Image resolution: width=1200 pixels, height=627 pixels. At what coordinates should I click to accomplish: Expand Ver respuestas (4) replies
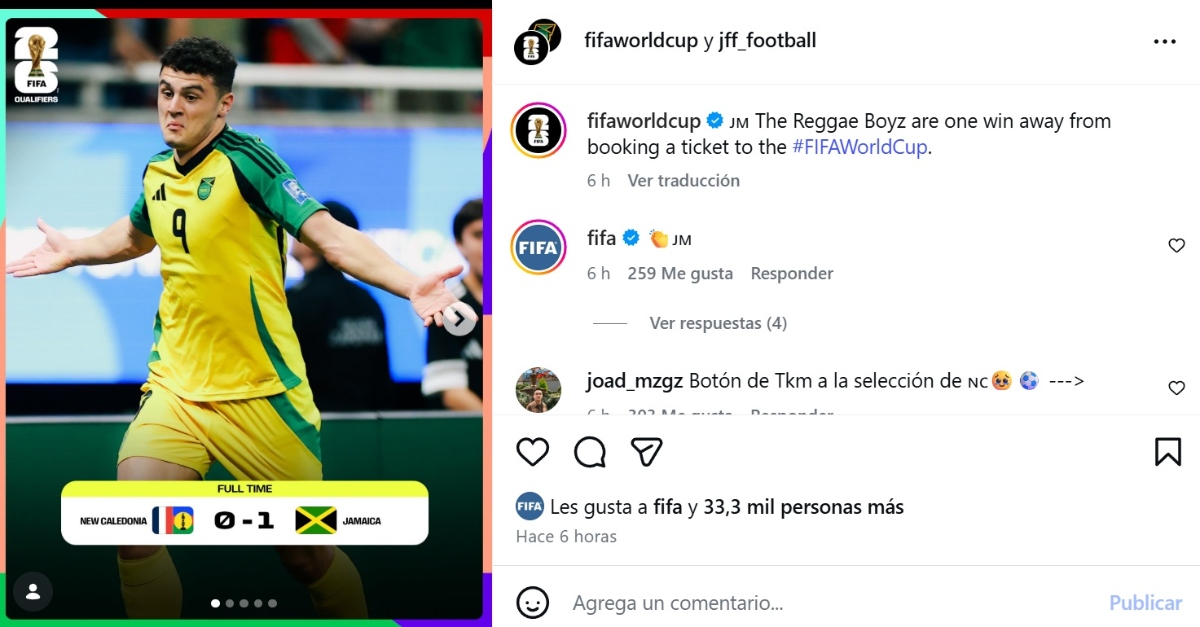718,323
